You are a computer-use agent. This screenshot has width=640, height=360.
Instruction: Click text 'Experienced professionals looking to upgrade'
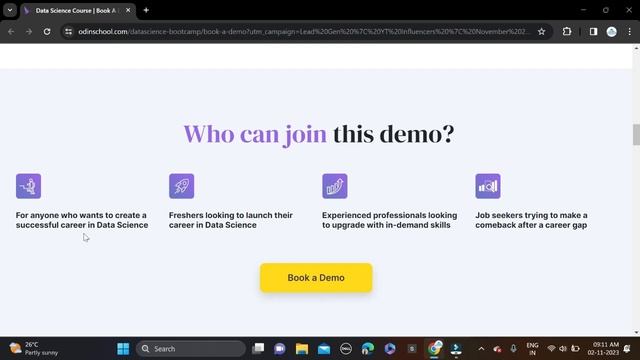[389, 220]
